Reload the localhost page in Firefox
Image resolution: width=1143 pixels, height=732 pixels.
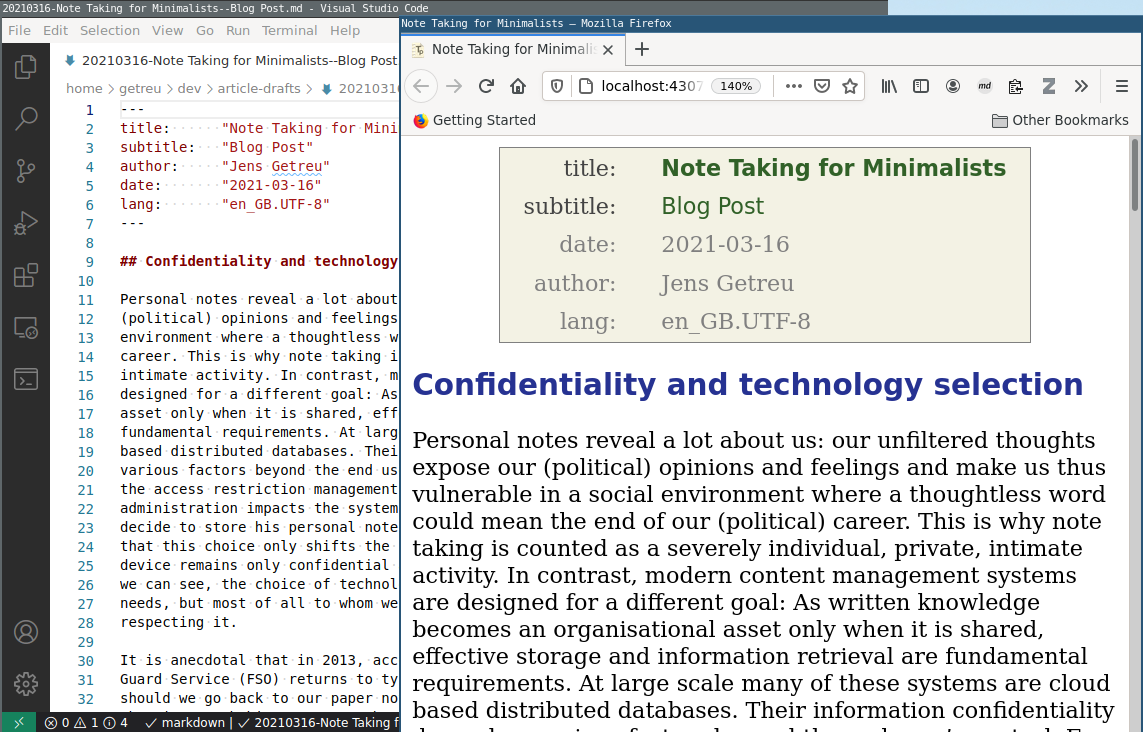[486, 86]
